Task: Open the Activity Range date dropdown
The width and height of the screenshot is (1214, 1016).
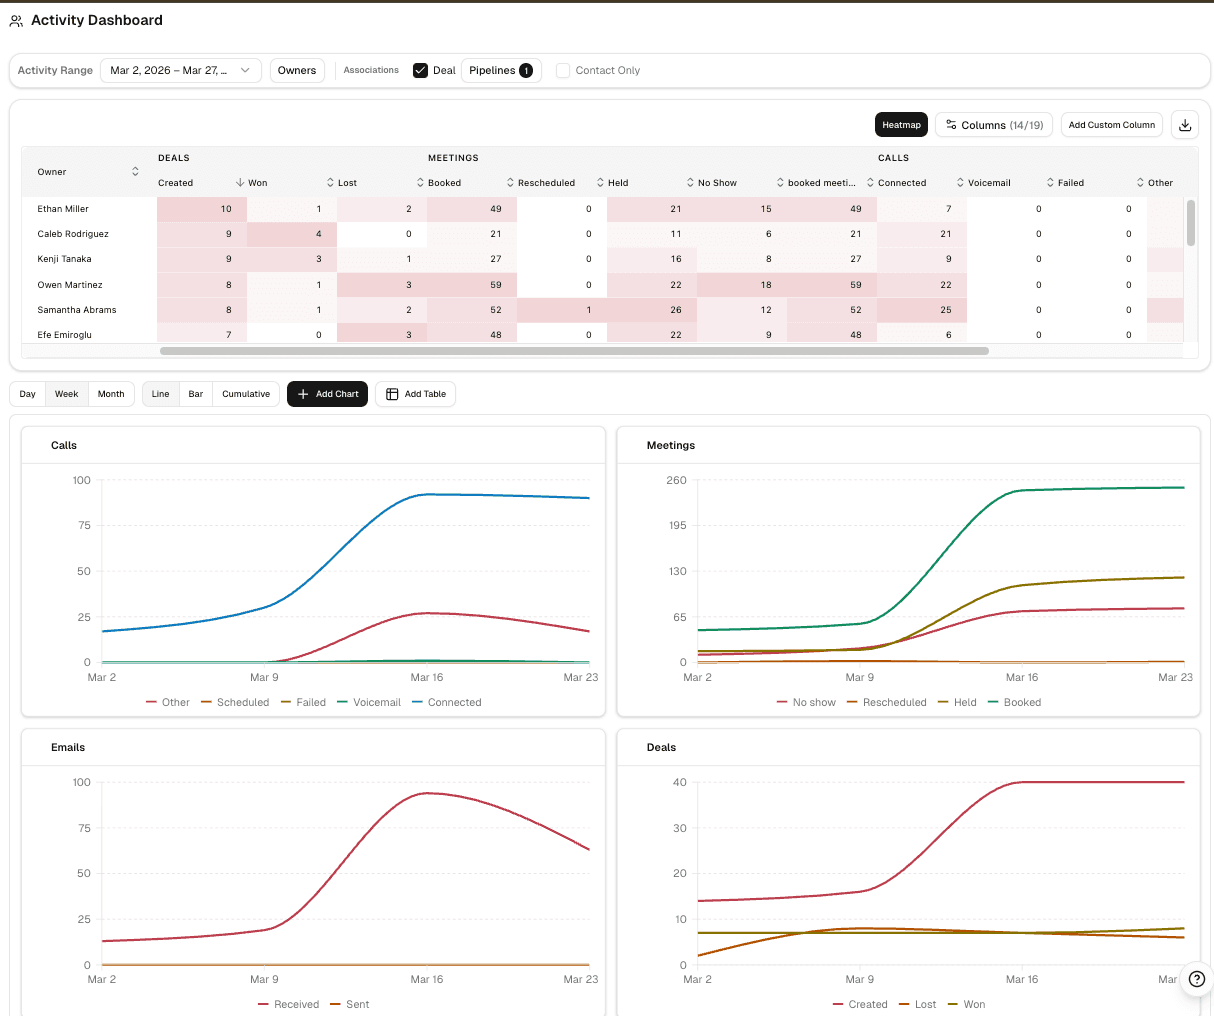Action: (x=180, y=70)
